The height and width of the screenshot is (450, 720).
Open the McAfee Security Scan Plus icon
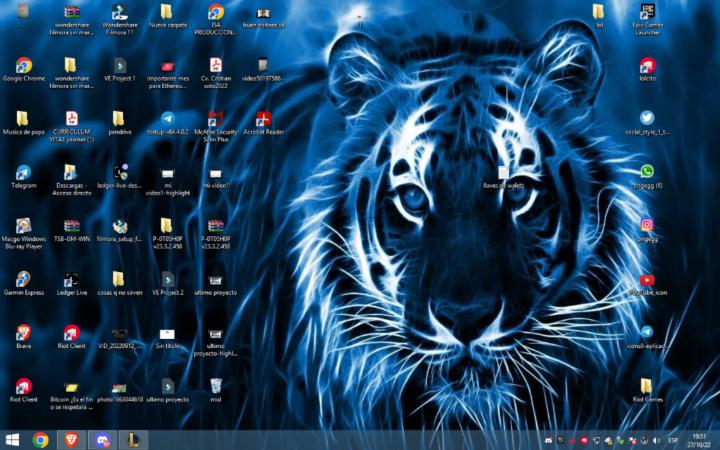215,119
